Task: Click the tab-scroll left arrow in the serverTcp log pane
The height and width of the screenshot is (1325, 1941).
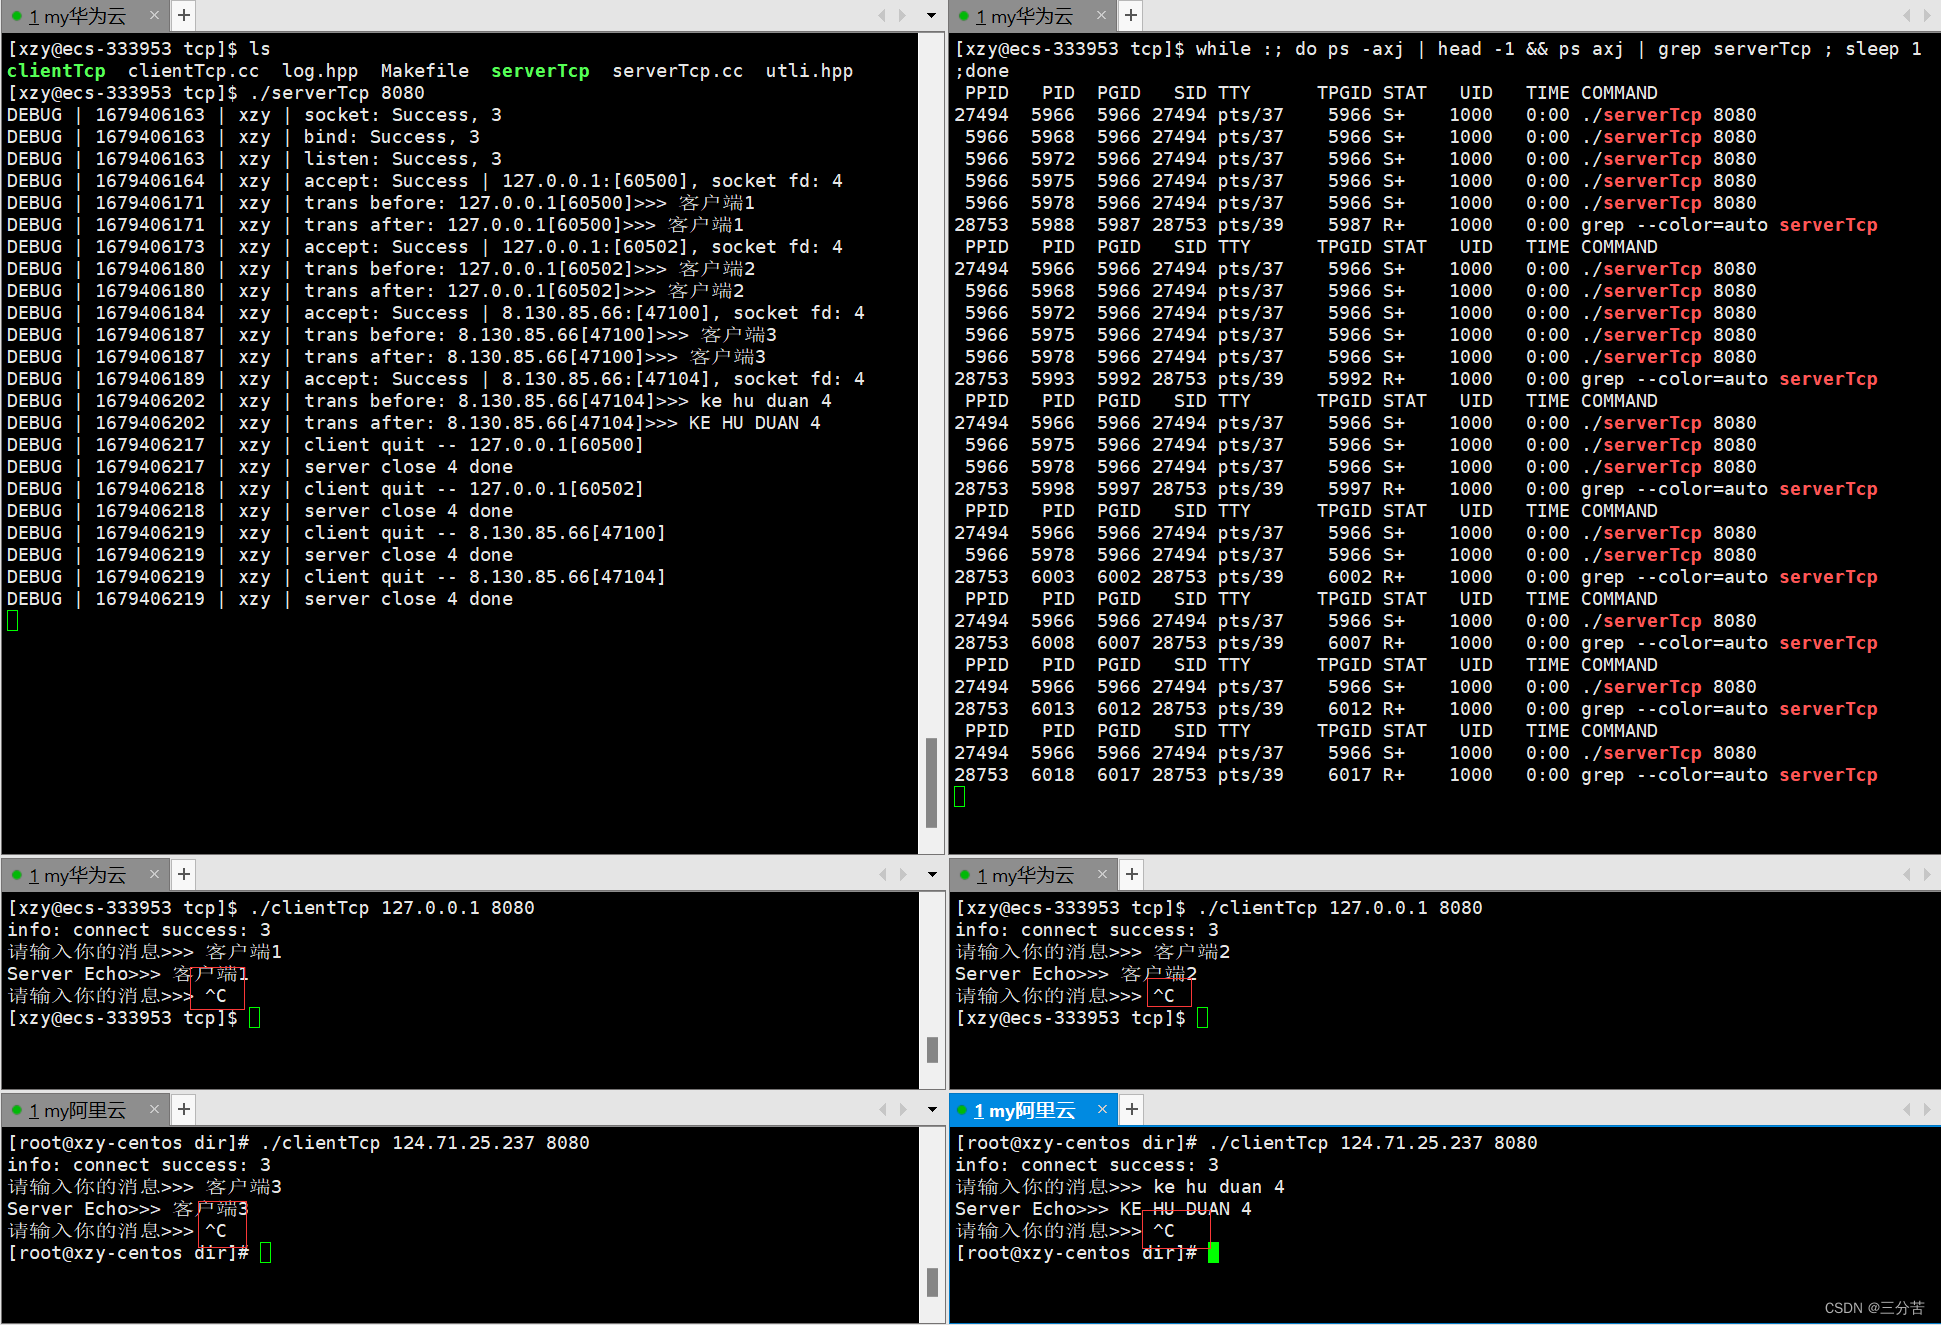Action: (882, 15)
